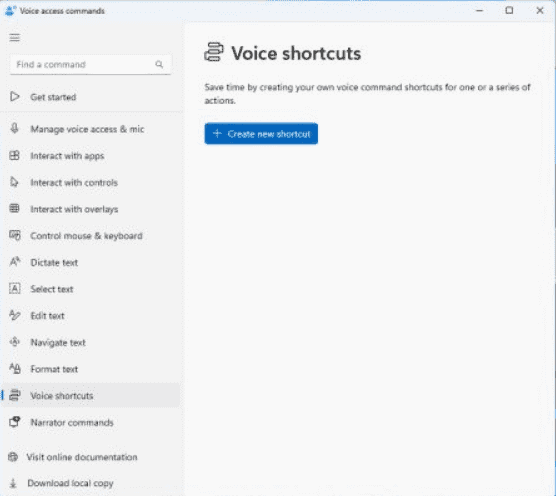Image resolution: width=556 pixels, height=496 pixels.
Task: Open the Get started section
Action: click(x=91, y=97)
